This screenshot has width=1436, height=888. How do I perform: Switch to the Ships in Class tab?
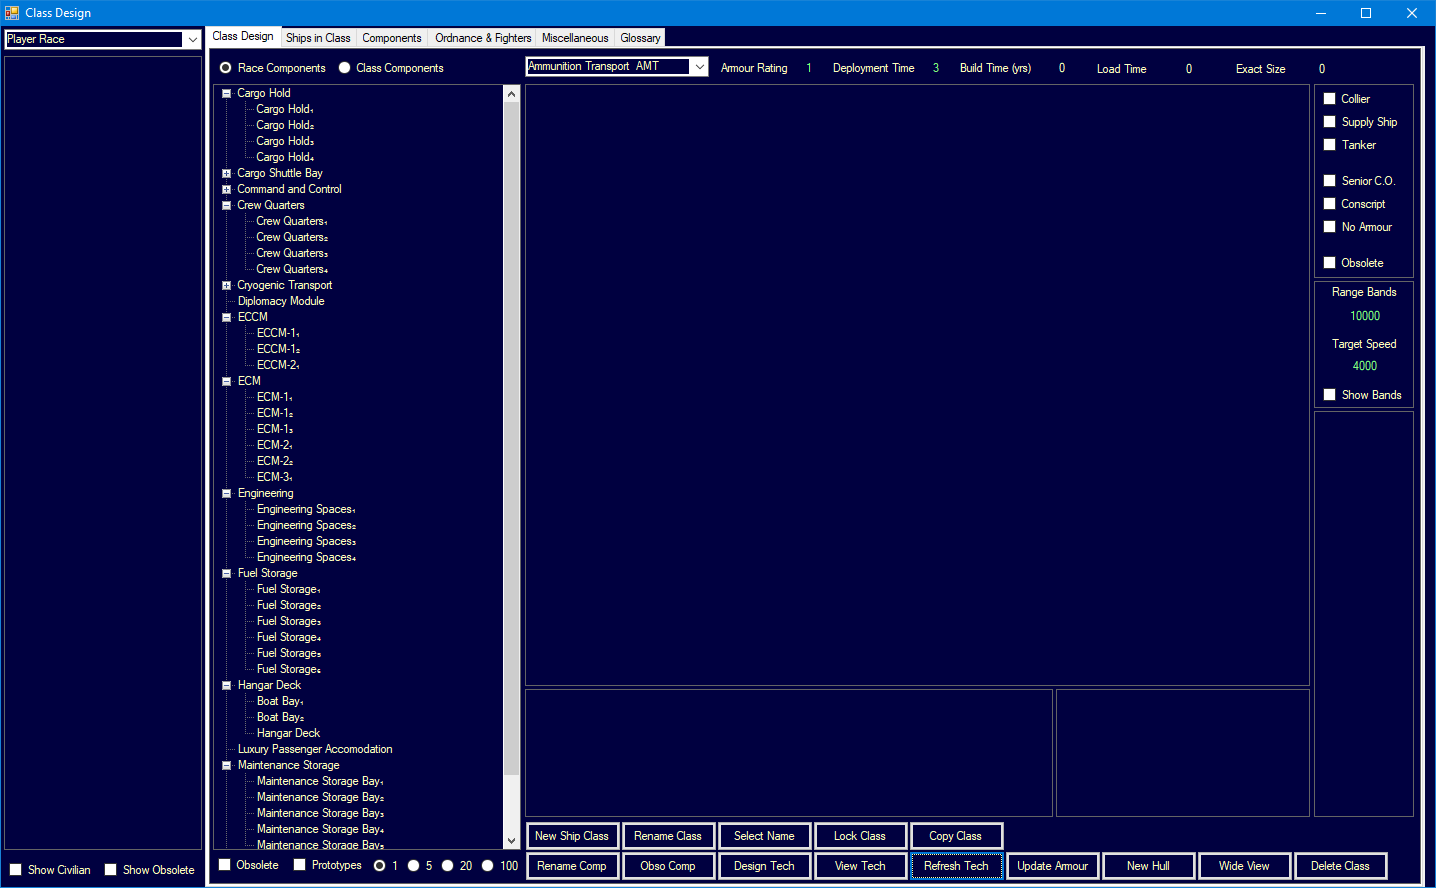click(x=318, y=38)
